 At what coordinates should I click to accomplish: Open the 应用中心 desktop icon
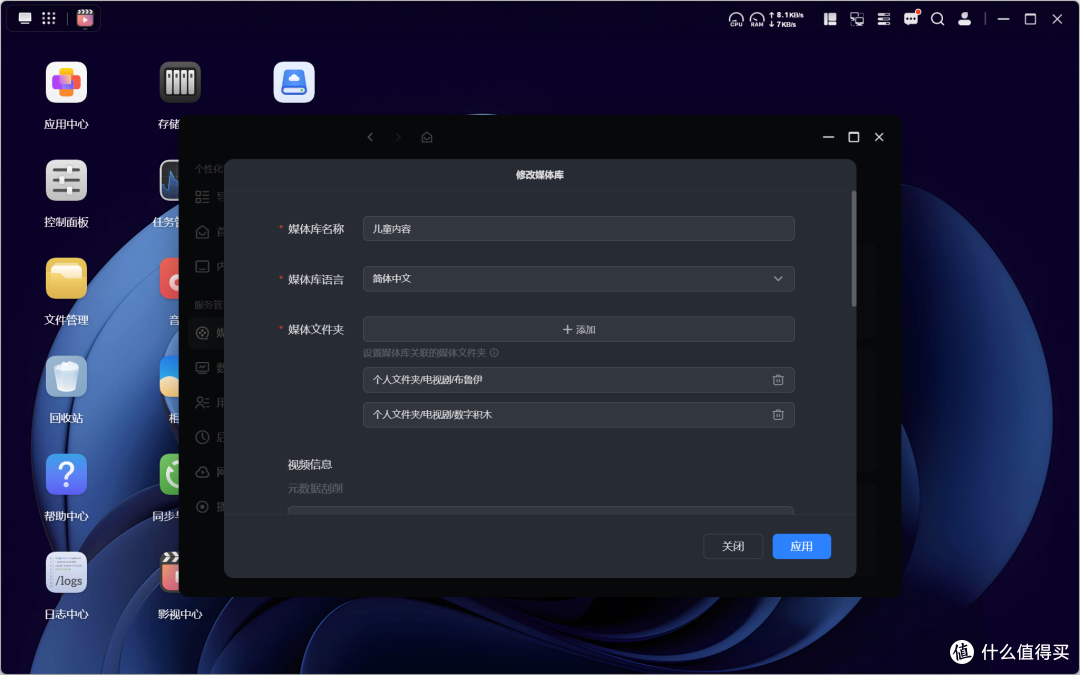pyautogui.click(x=66, y=83)
